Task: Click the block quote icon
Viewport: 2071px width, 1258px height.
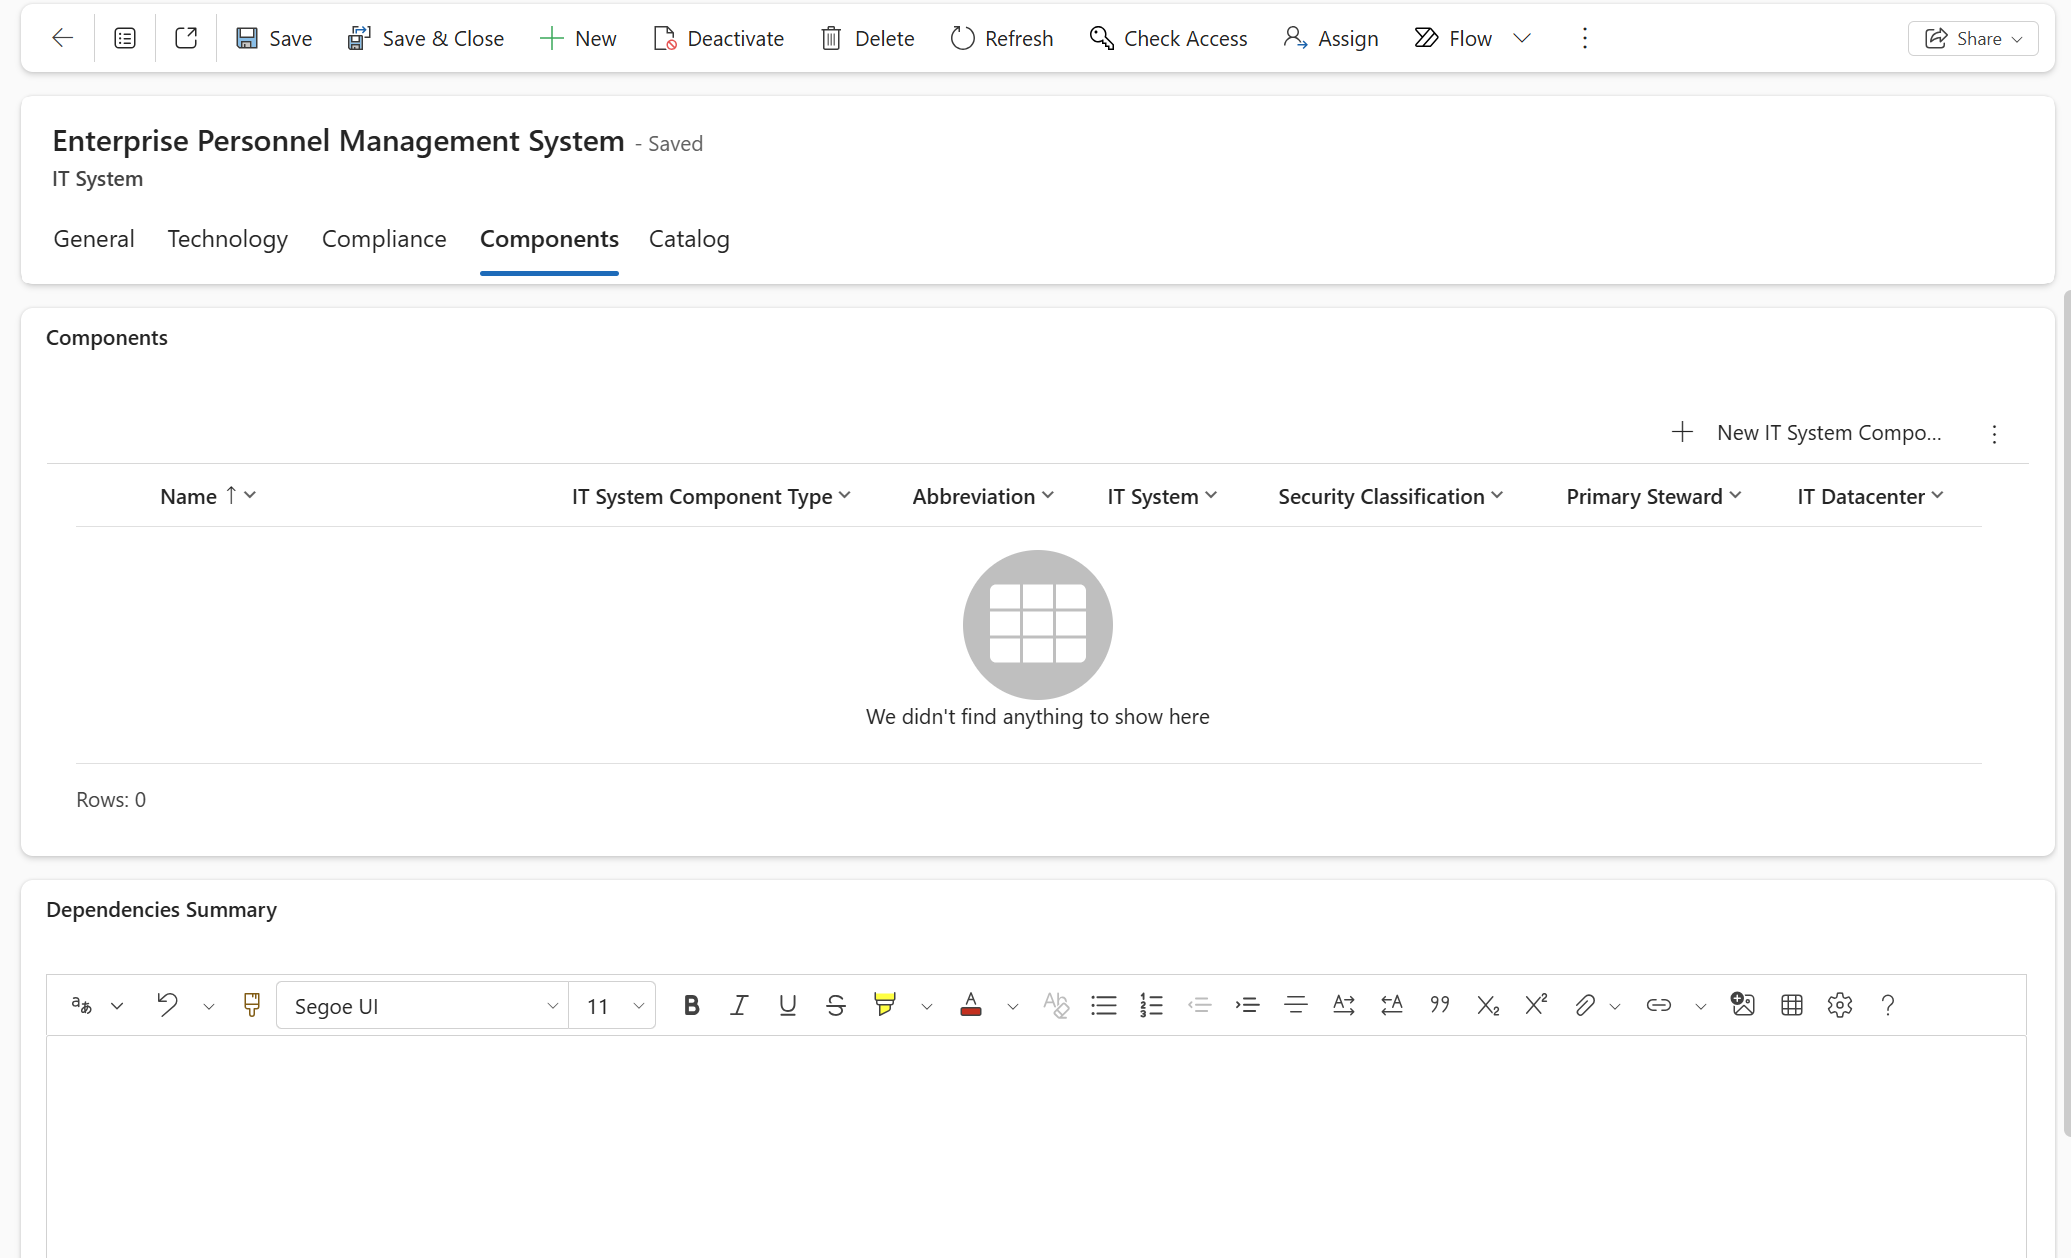Action: pos(1440,1005)
